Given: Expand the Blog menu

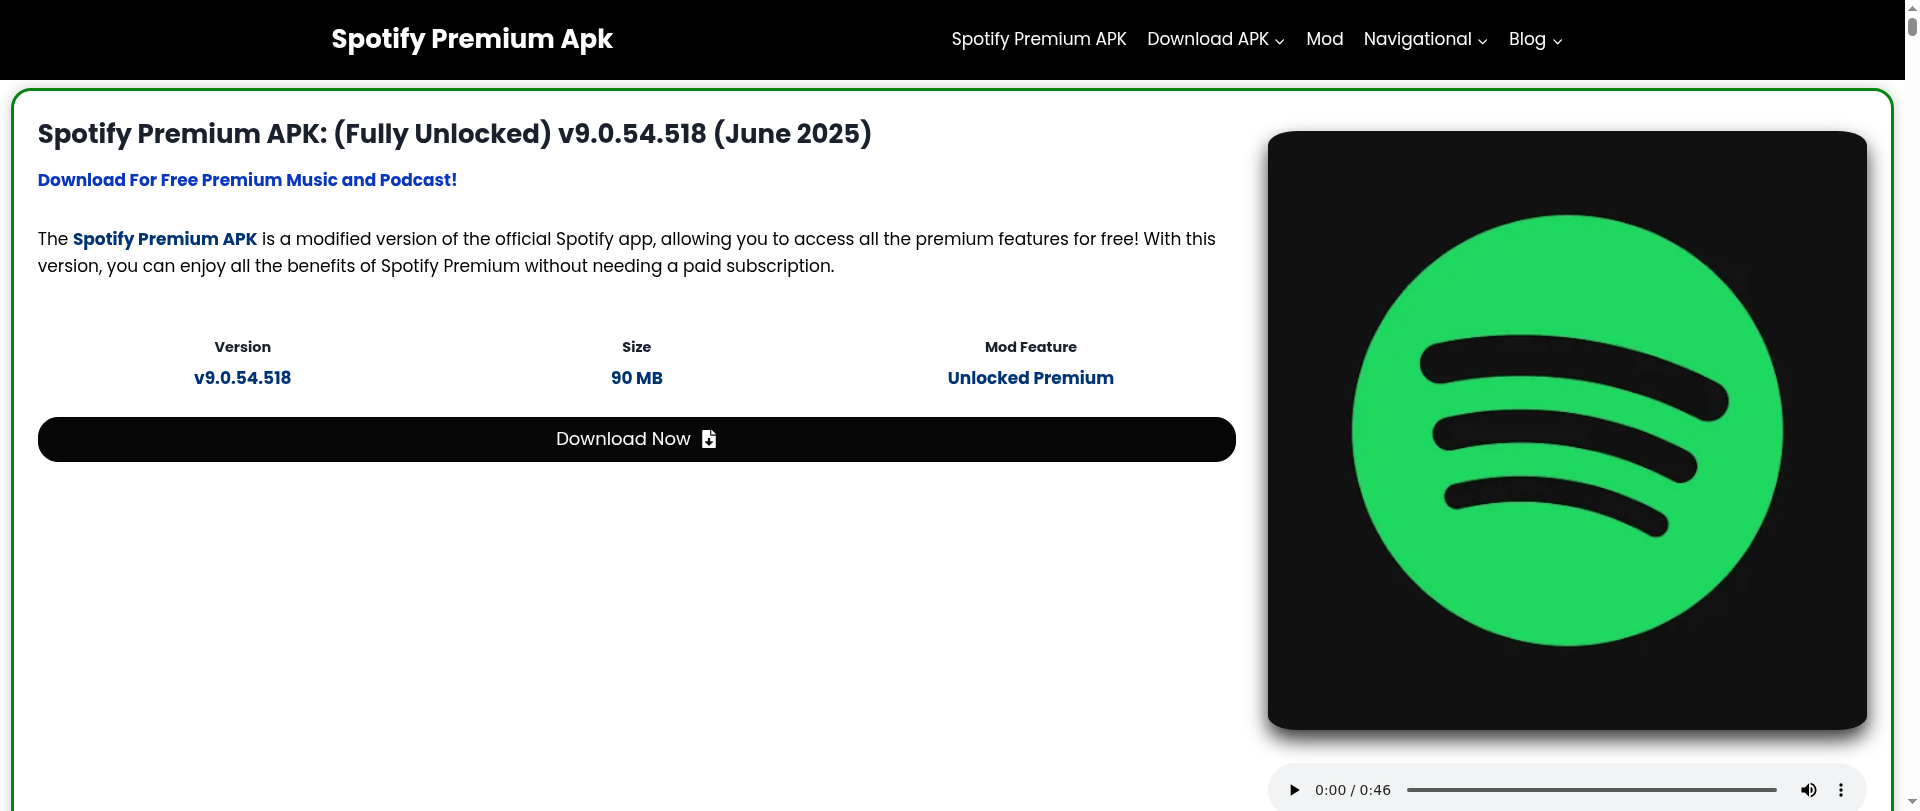Looking at the screenshot, I should pyautogui.click(x=1536, y=39).
